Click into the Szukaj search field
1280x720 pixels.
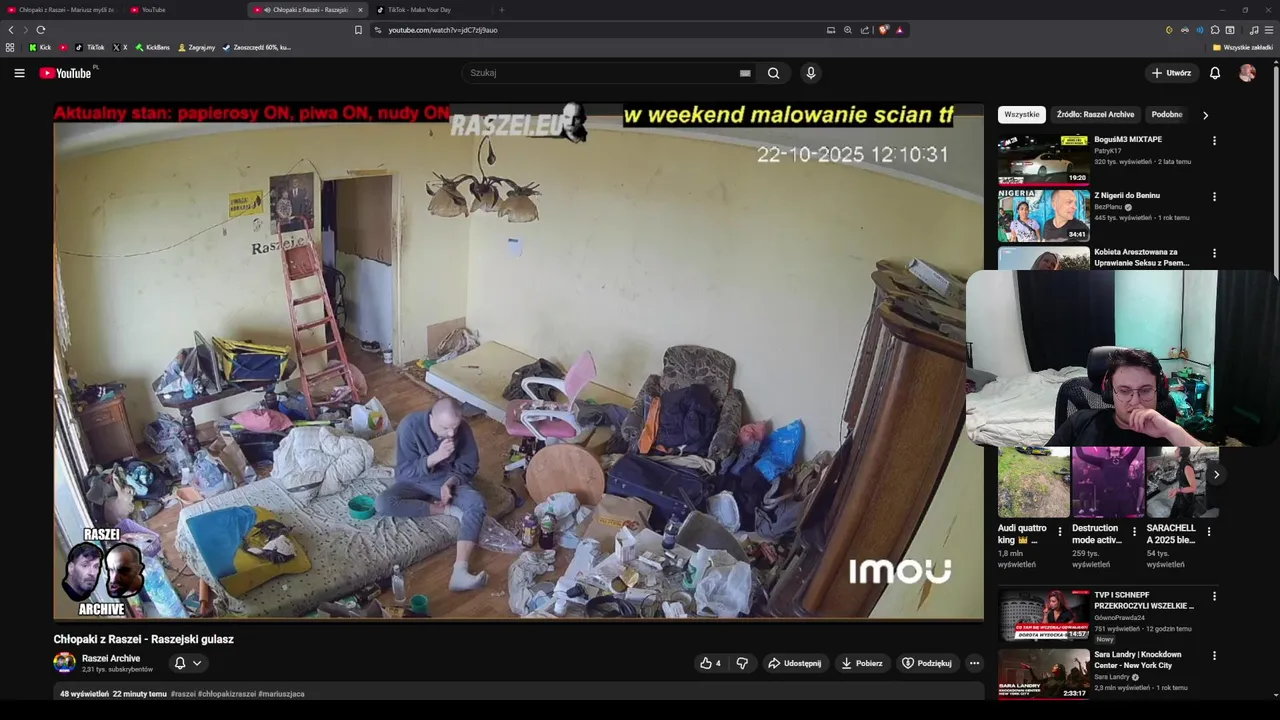[600, 73]
